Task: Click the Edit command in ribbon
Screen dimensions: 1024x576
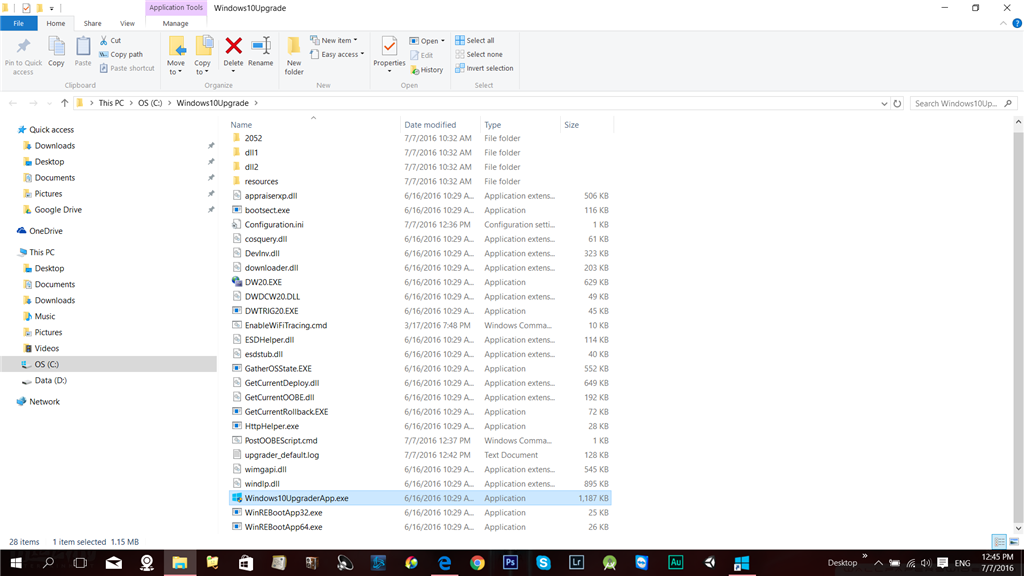Action: (x=422, y=56)
